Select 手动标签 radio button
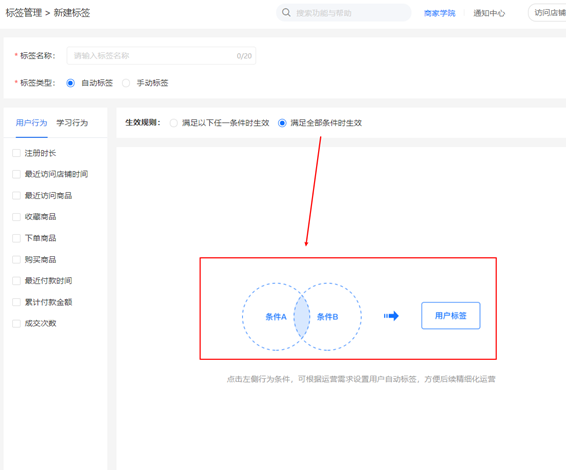566x470 pixels. click(x=126, y=83)
